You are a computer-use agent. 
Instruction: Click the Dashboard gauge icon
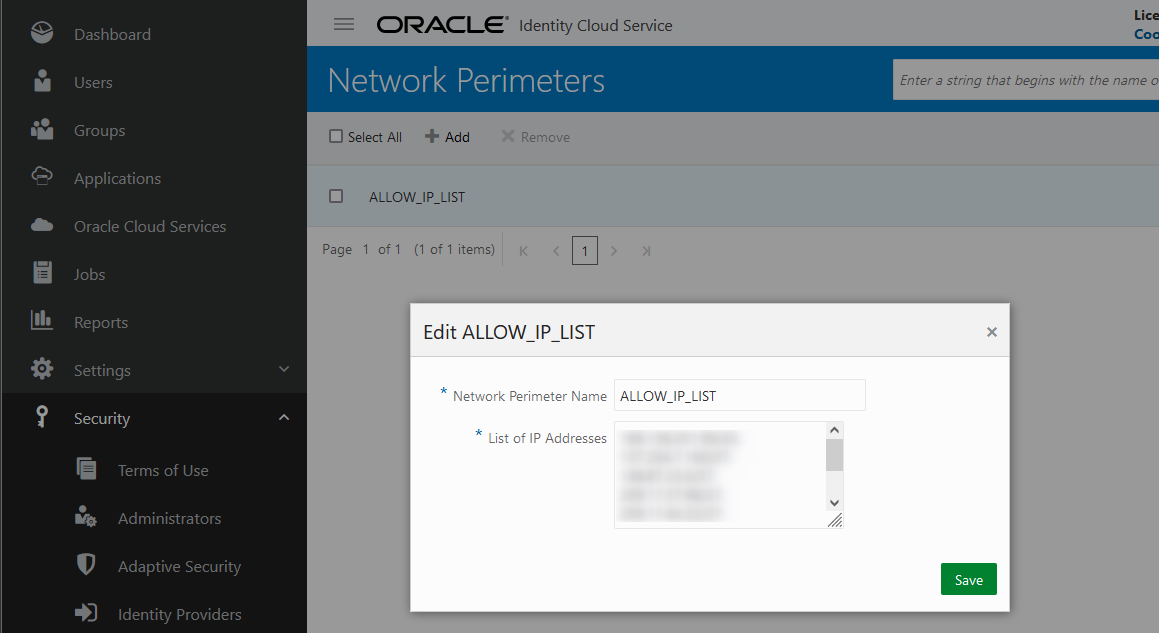(x=42, y=33)
